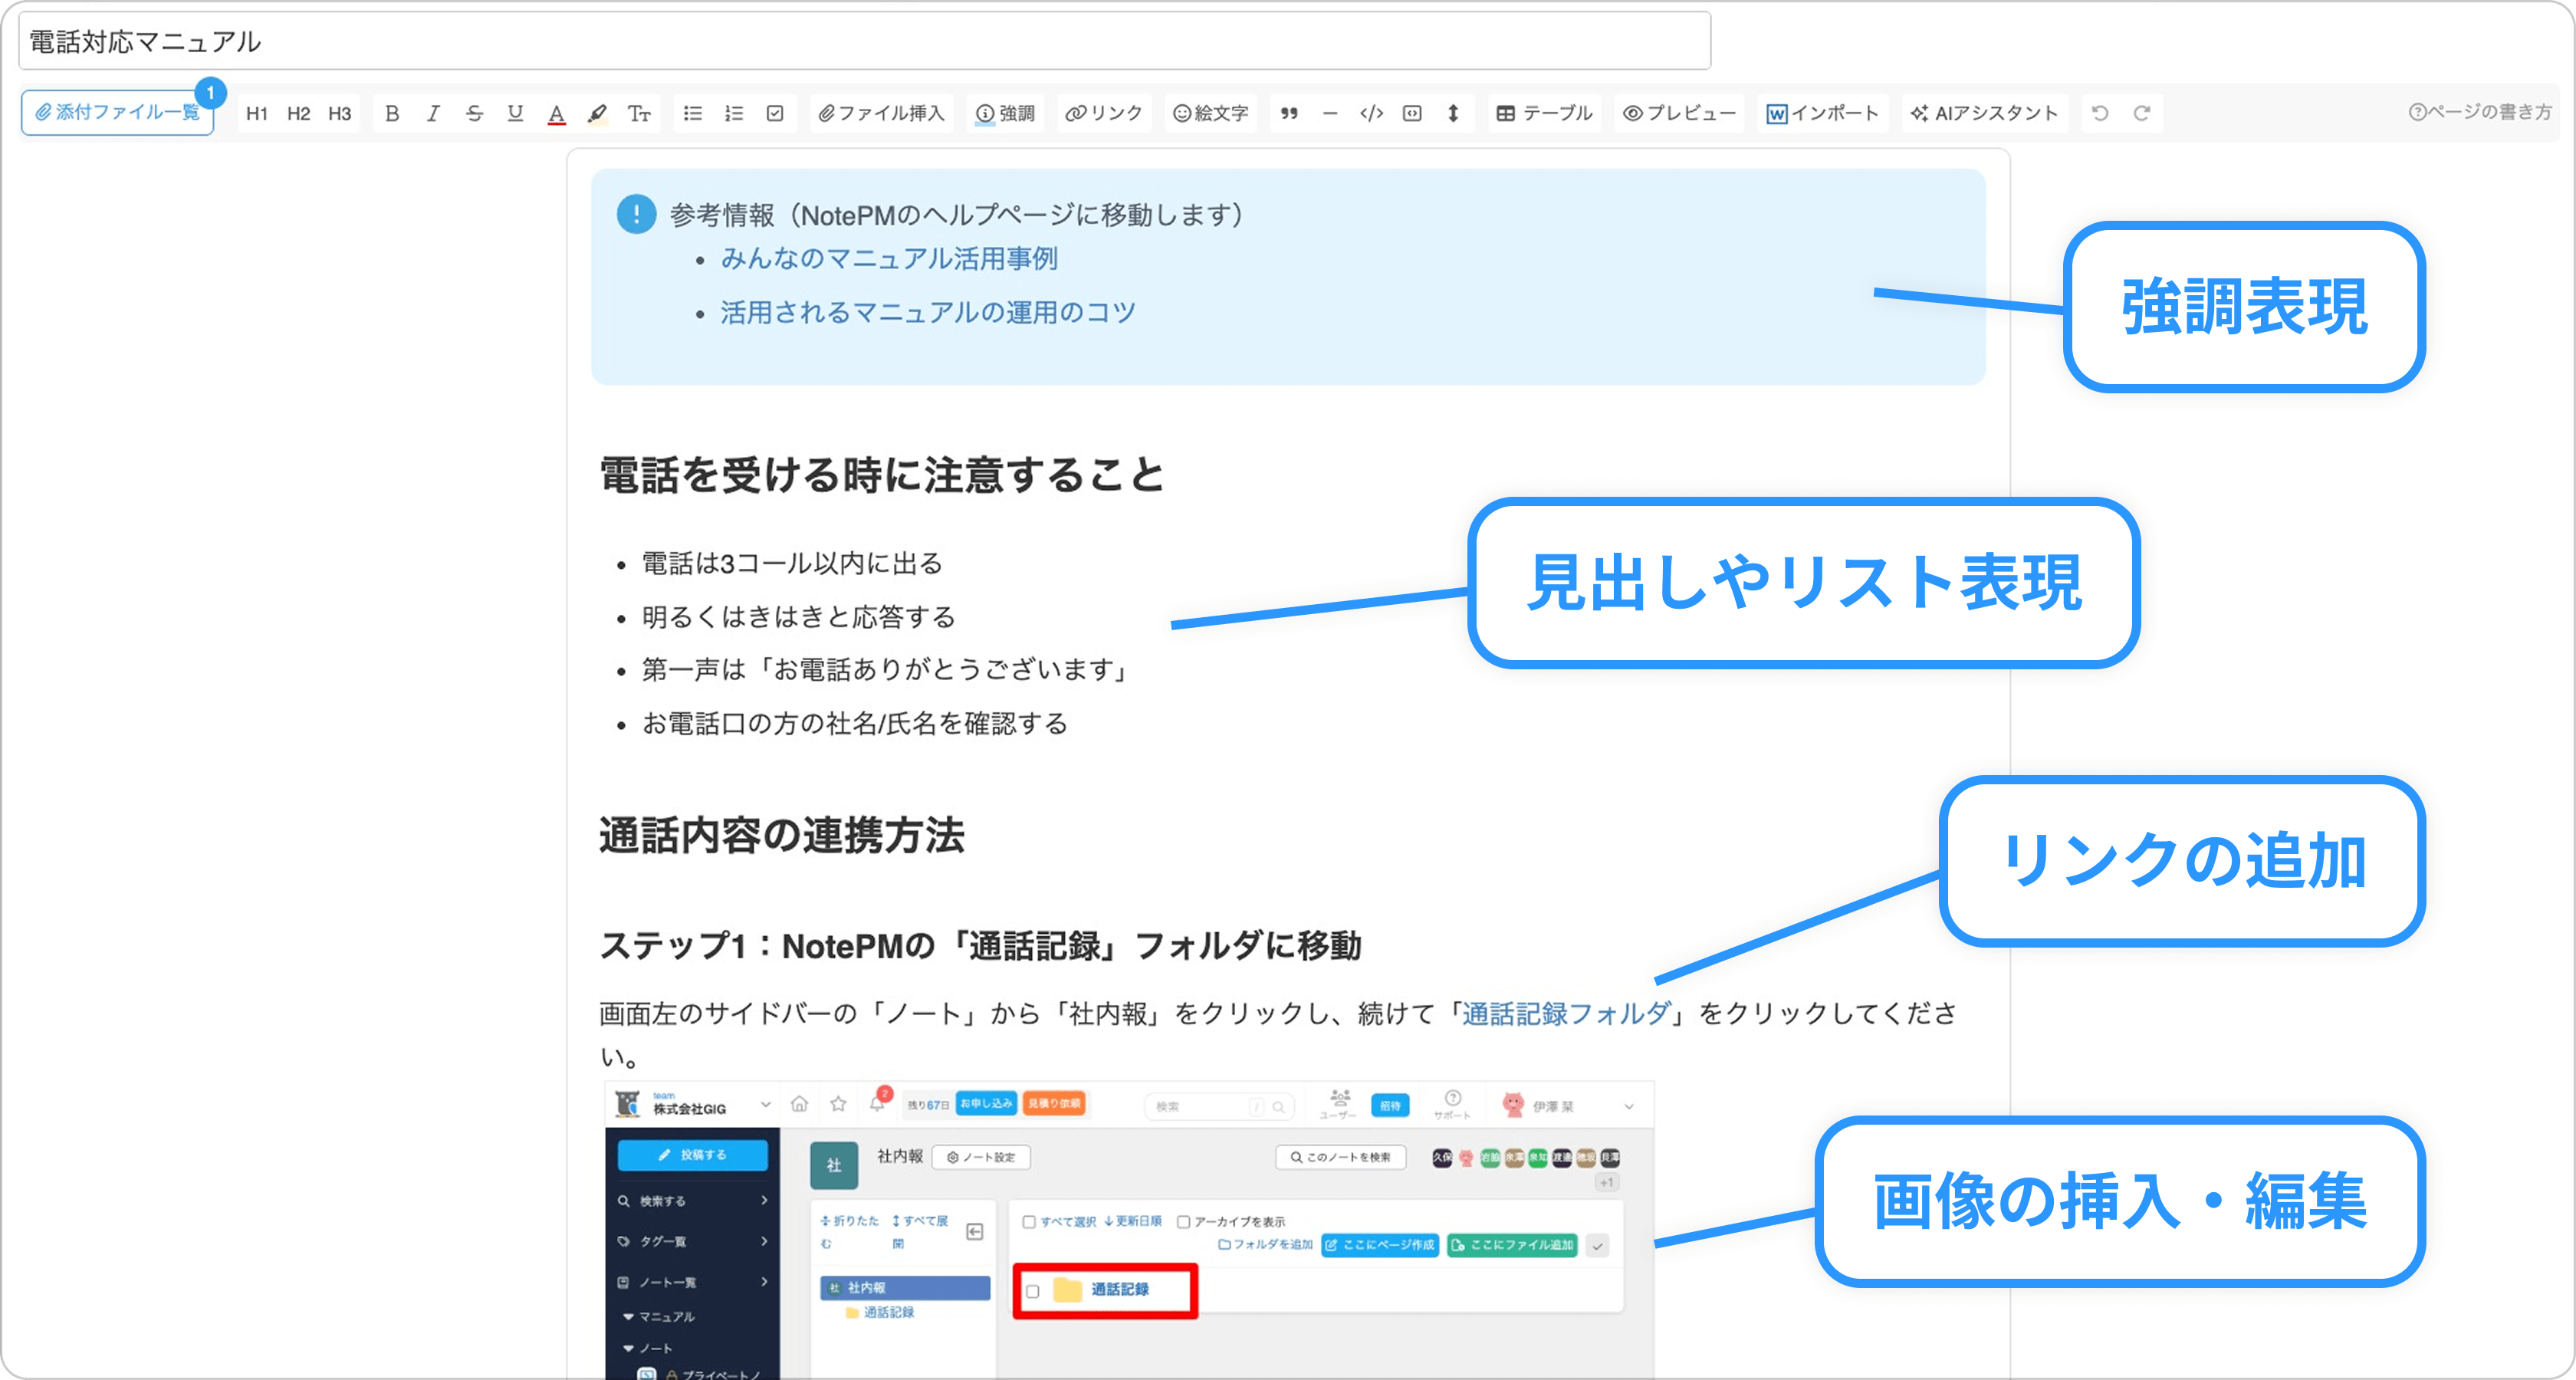Apply strikethrough formatting
The height and width of the screenshot is (1380, 2576).
(x=474, y=113)
